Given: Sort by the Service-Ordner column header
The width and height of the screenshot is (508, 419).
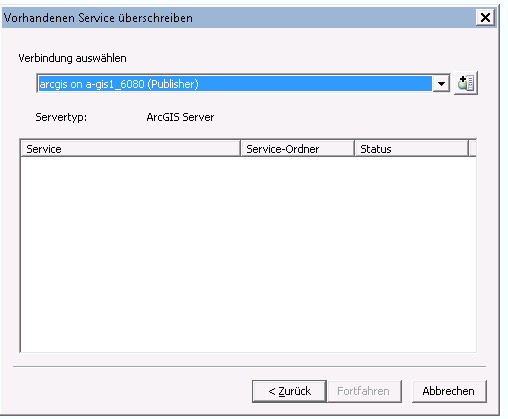Looking at the screenshot, I should (x=297, y=149).
